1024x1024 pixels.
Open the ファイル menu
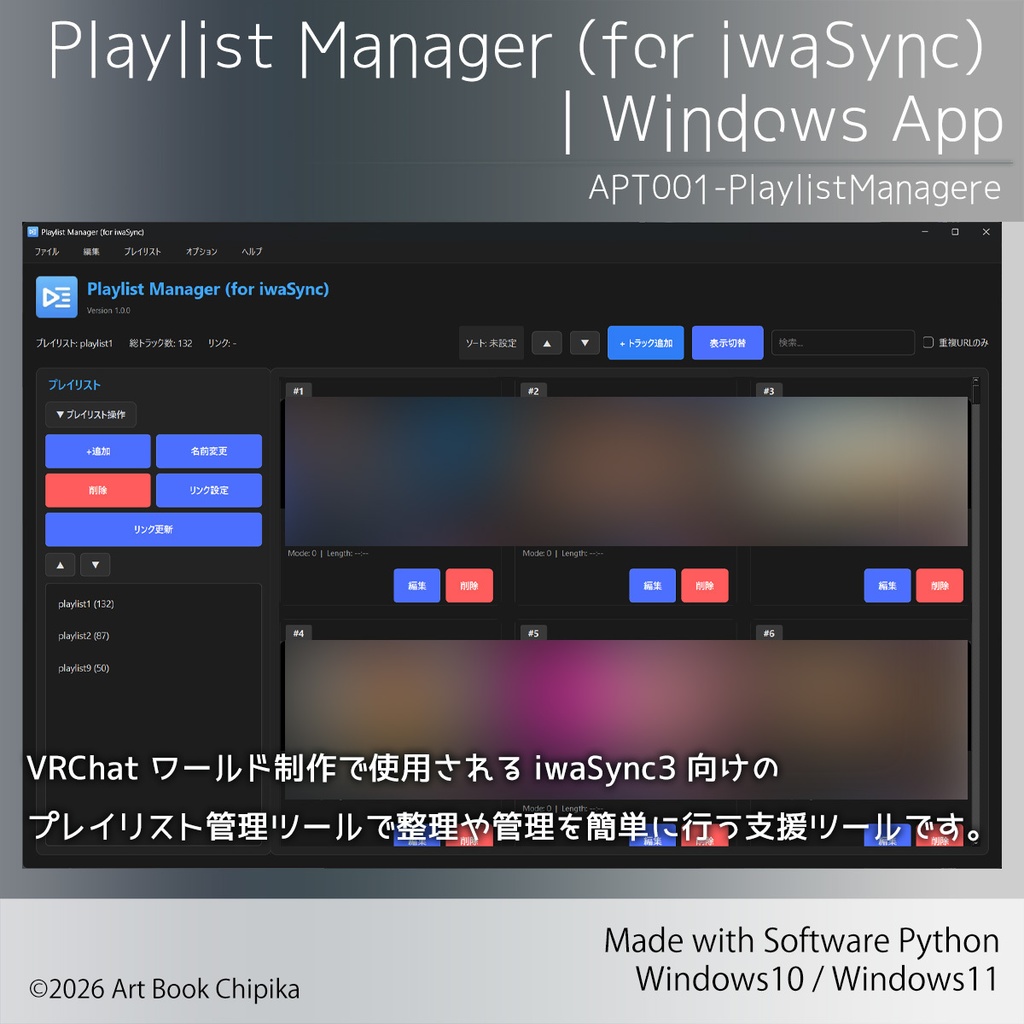pyautogui.click(x=46, y=252)
